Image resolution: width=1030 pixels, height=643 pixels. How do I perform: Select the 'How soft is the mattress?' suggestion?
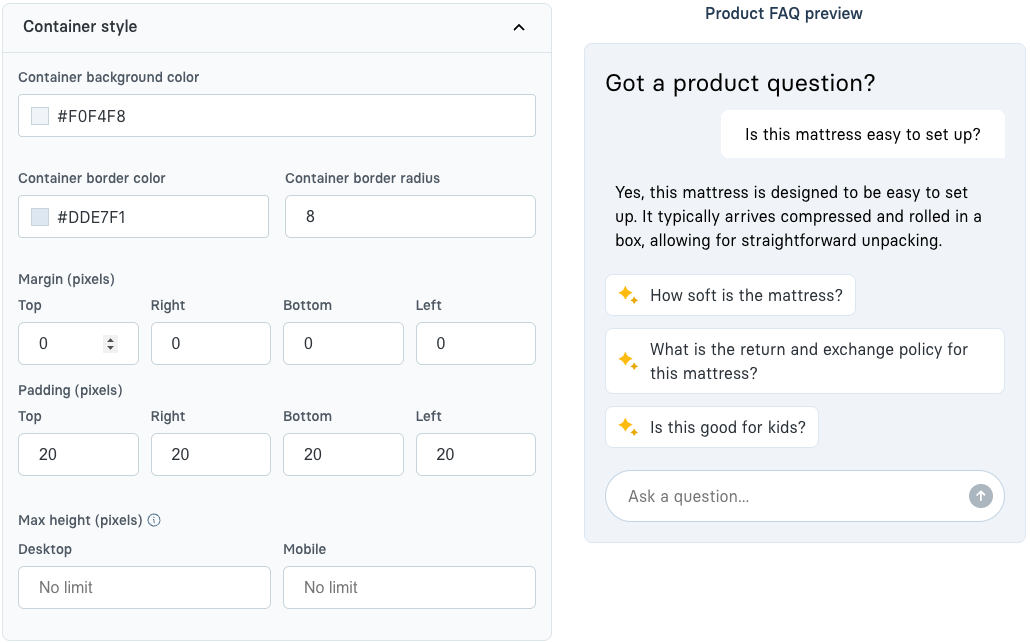pos(730,295)
